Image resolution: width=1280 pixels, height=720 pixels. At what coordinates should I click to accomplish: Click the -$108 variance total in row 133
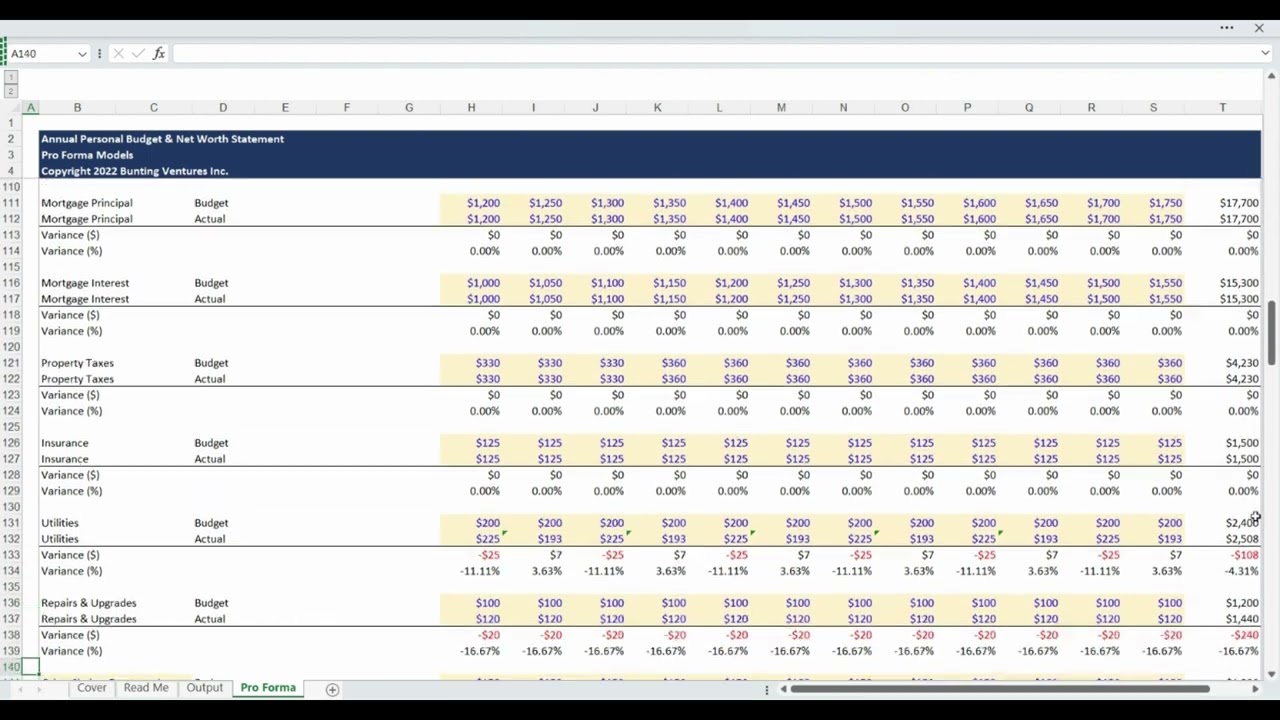tap(1246, 555)
